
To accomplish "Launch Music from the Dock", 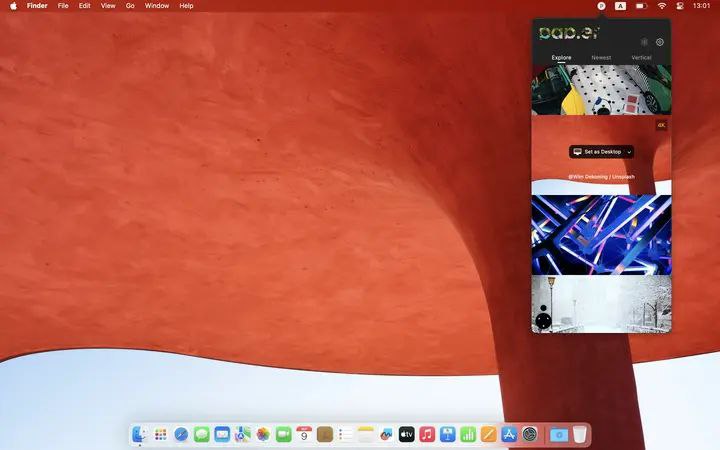I will click(x=427, y=434).
